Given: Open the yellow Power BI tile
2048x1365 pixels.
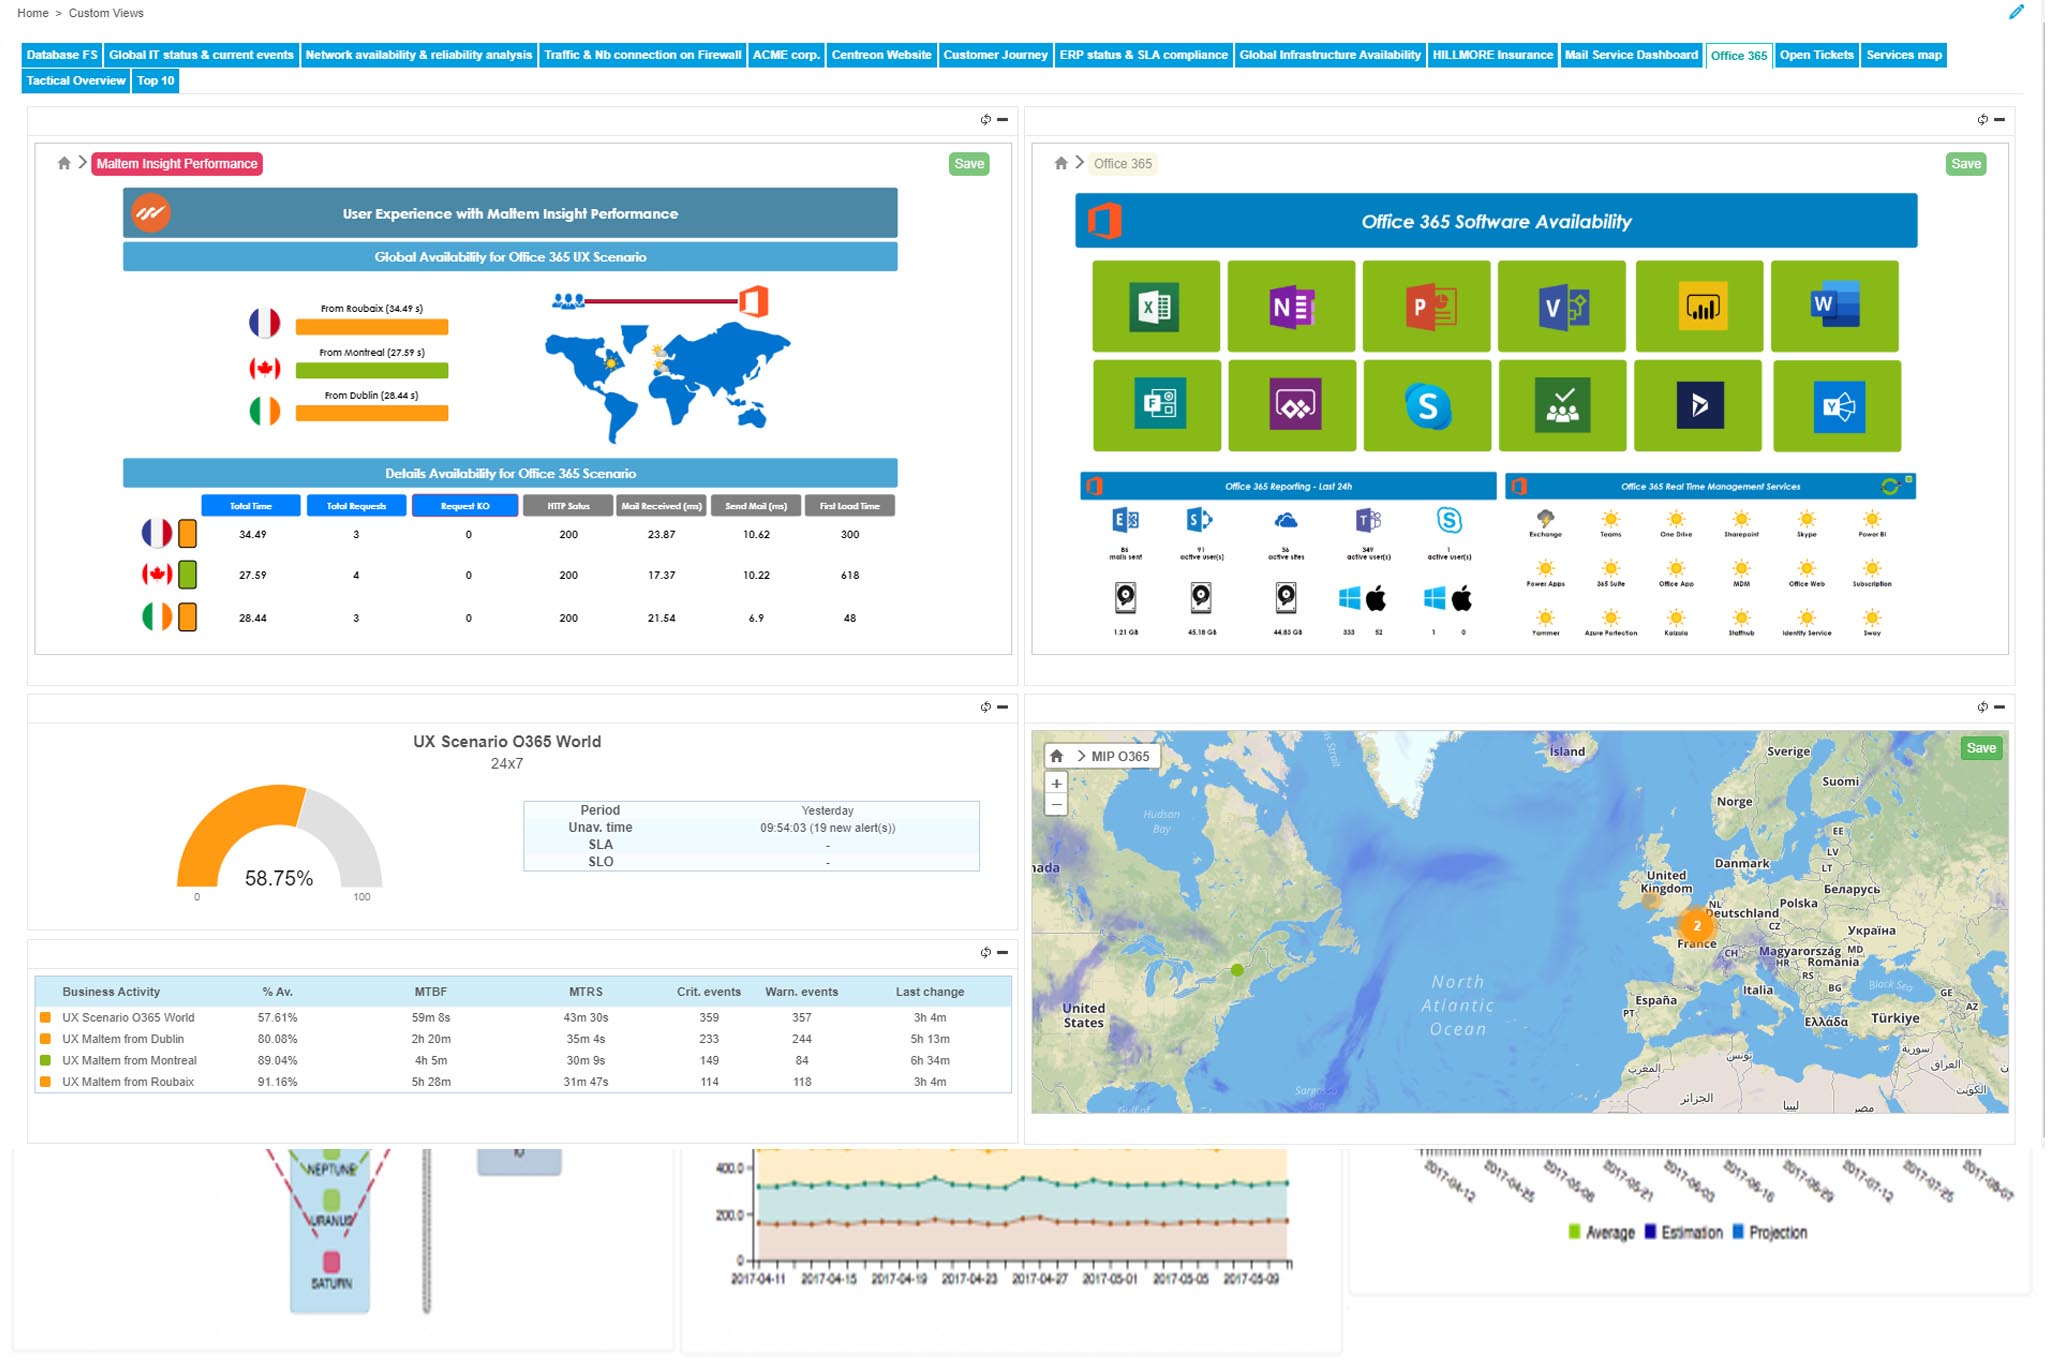Looking at the screenshot, I should (x=1699, y=306).
